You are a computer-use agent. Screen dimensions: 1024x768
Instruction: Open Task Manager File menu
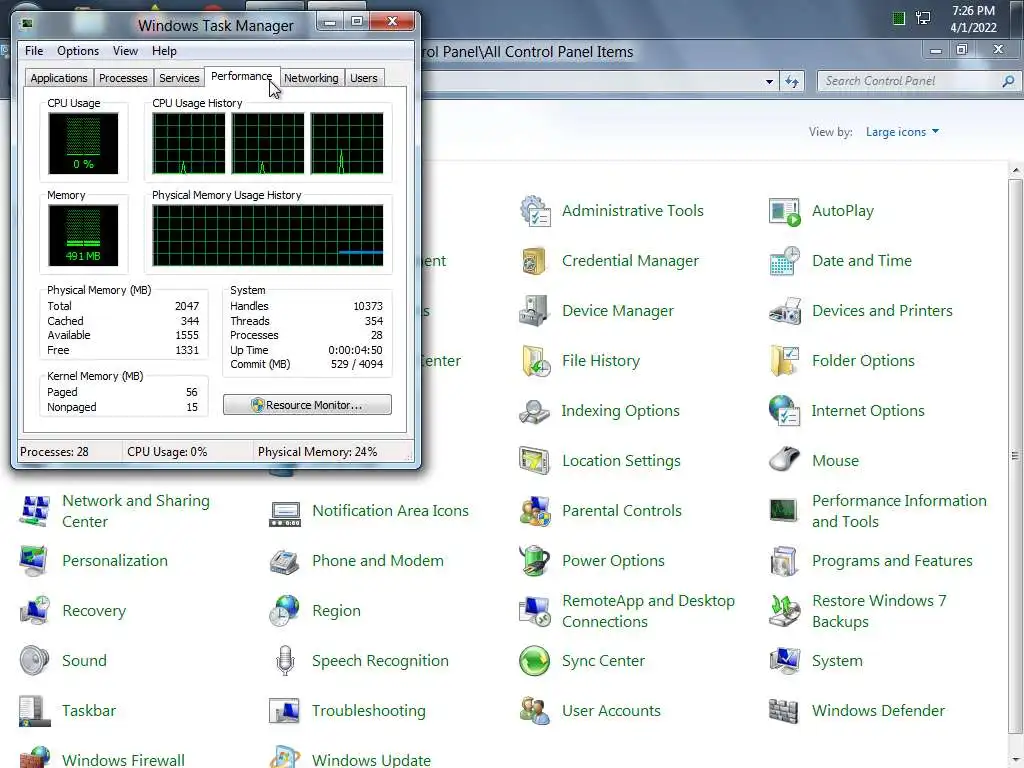(x=34, y=51)
